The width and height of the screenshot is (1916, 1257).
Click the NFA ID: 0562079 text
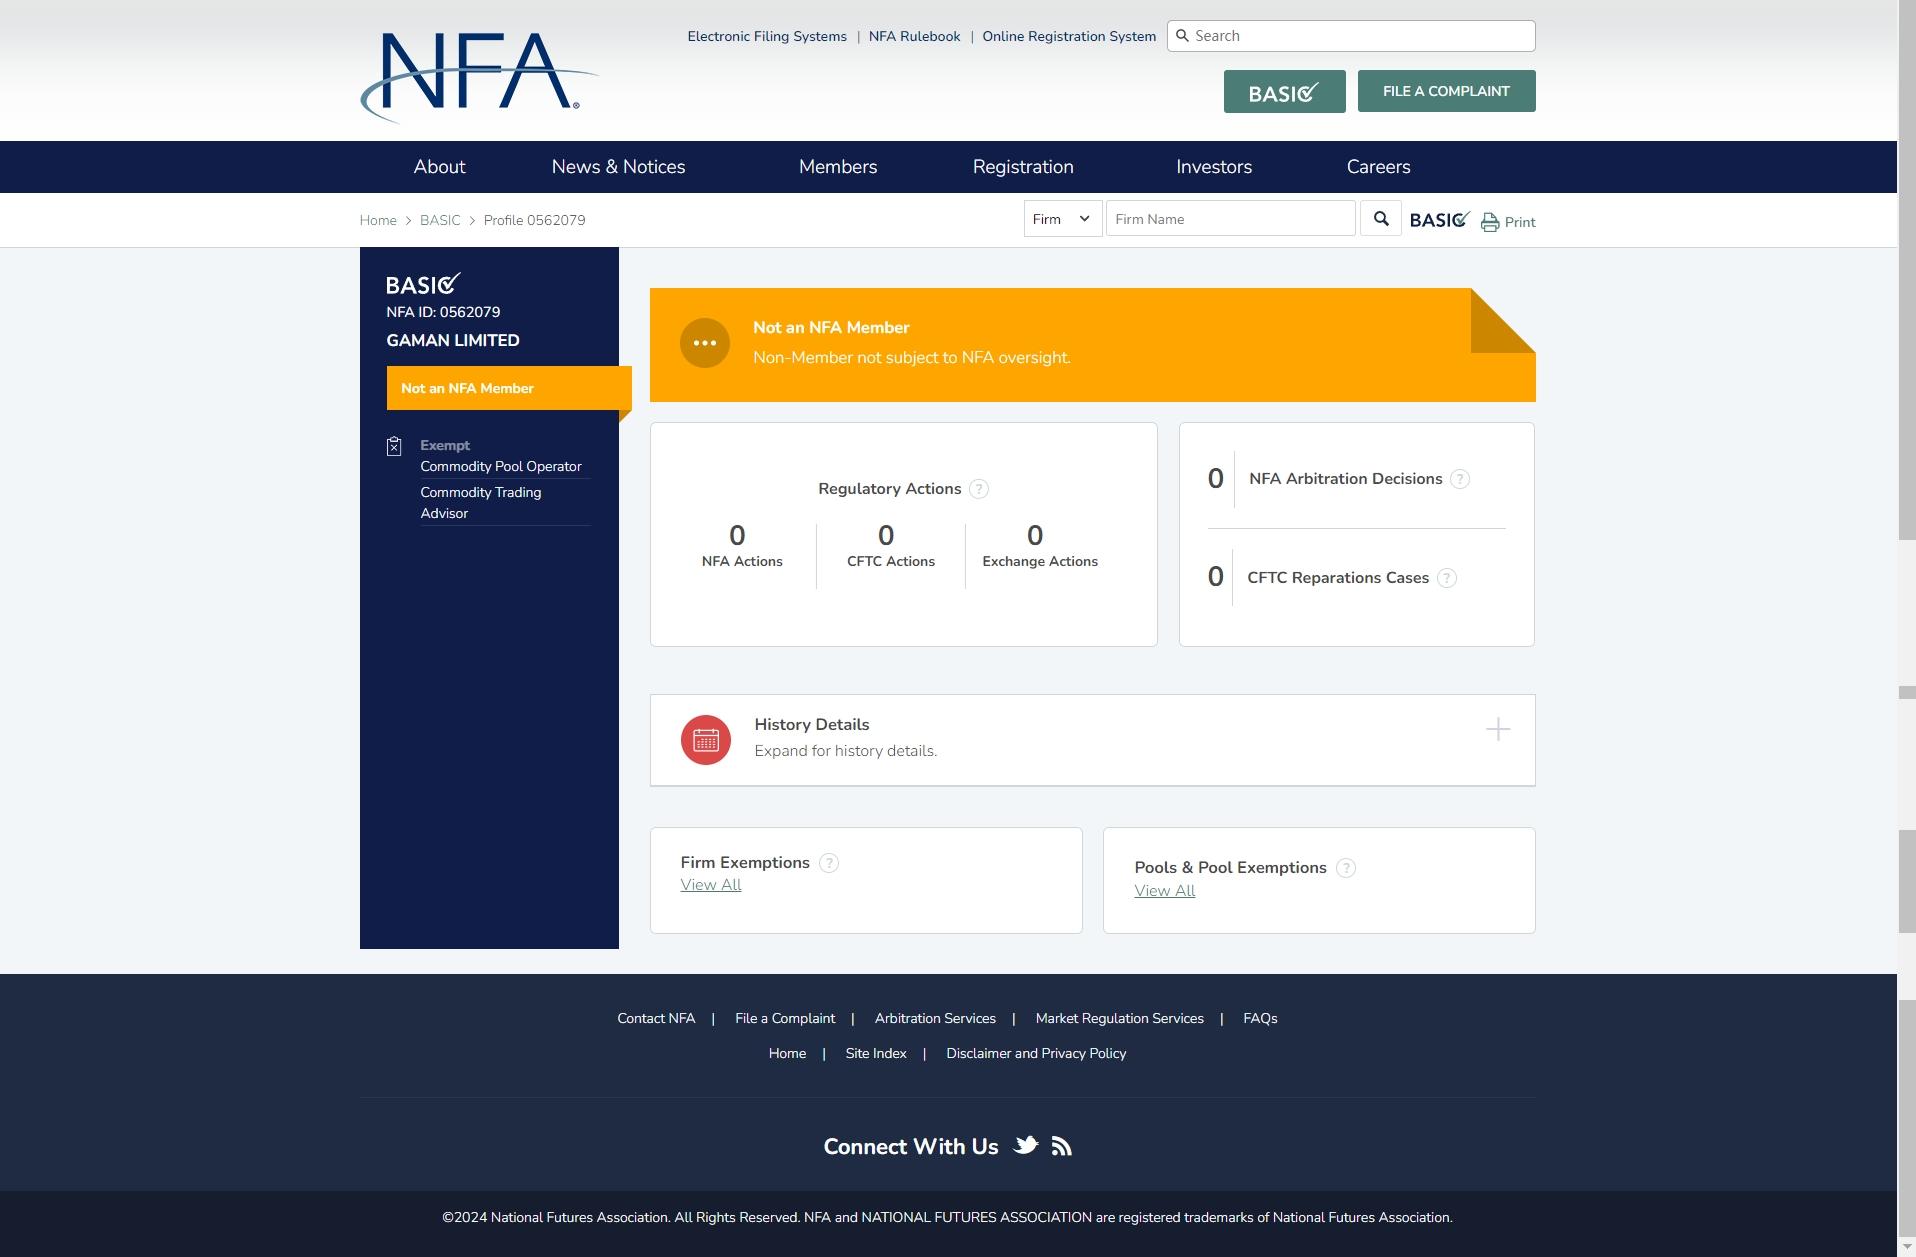point(443,313)
